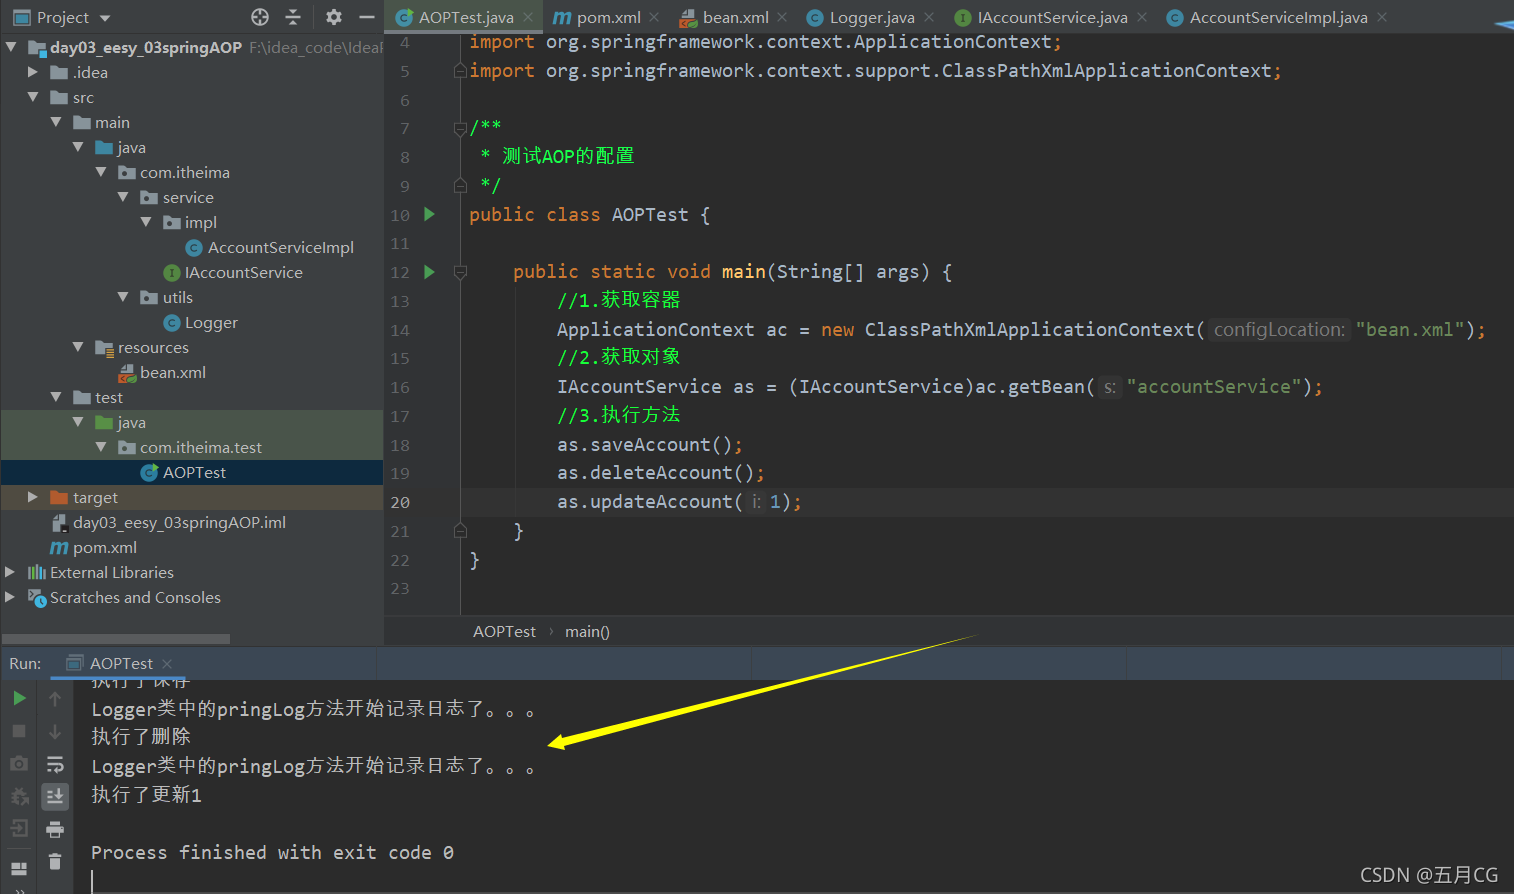Expand External Libraries node
1514x894 pixels.
(11, 572)
